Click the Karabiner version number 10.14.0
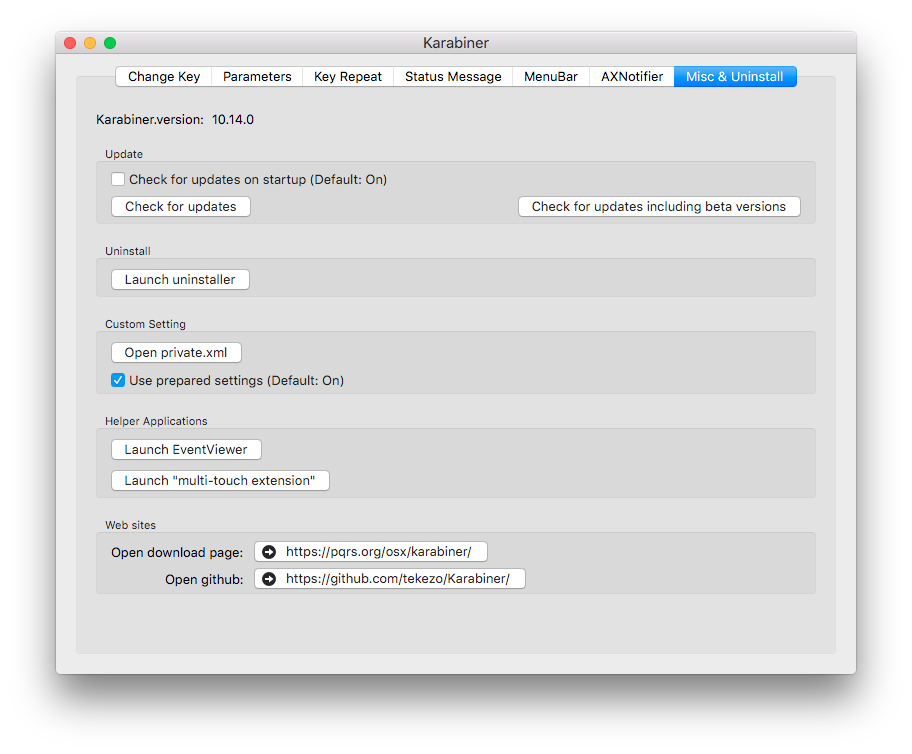The image size is (912, 754). tap(233, 120)
